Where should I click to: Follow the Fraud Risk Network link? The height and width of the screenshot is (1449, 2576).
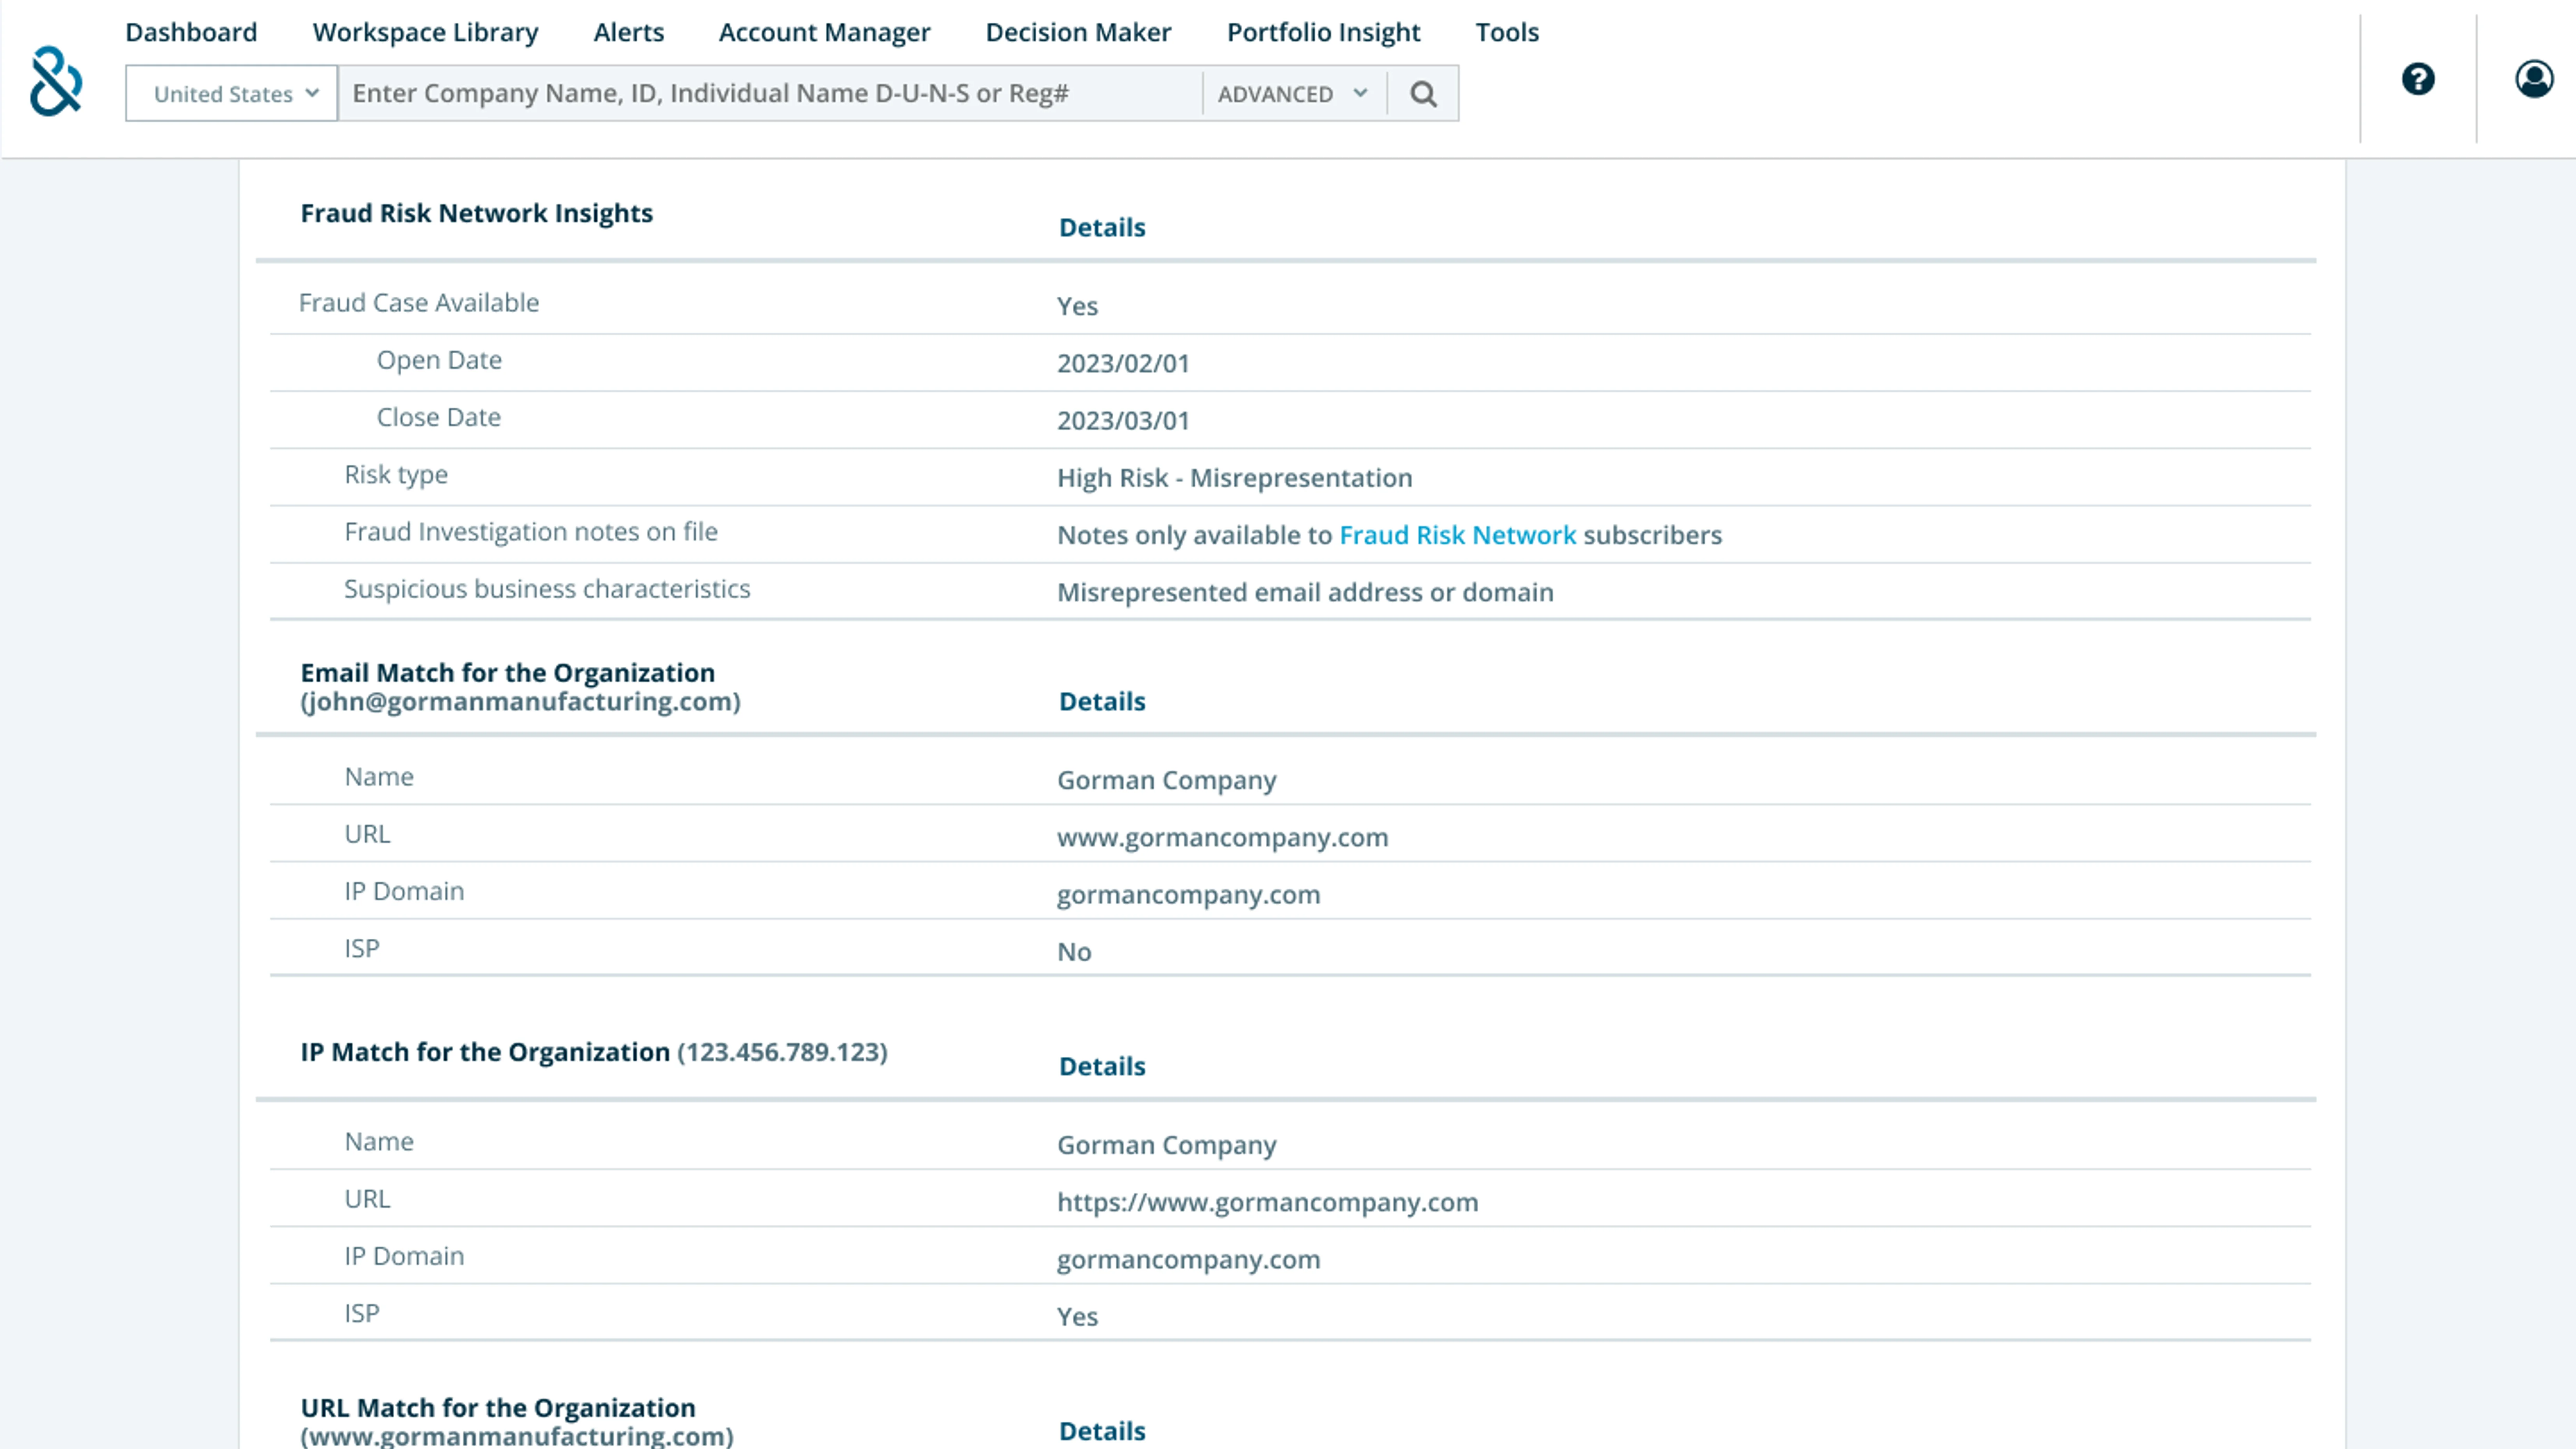tap(1457, 535)
